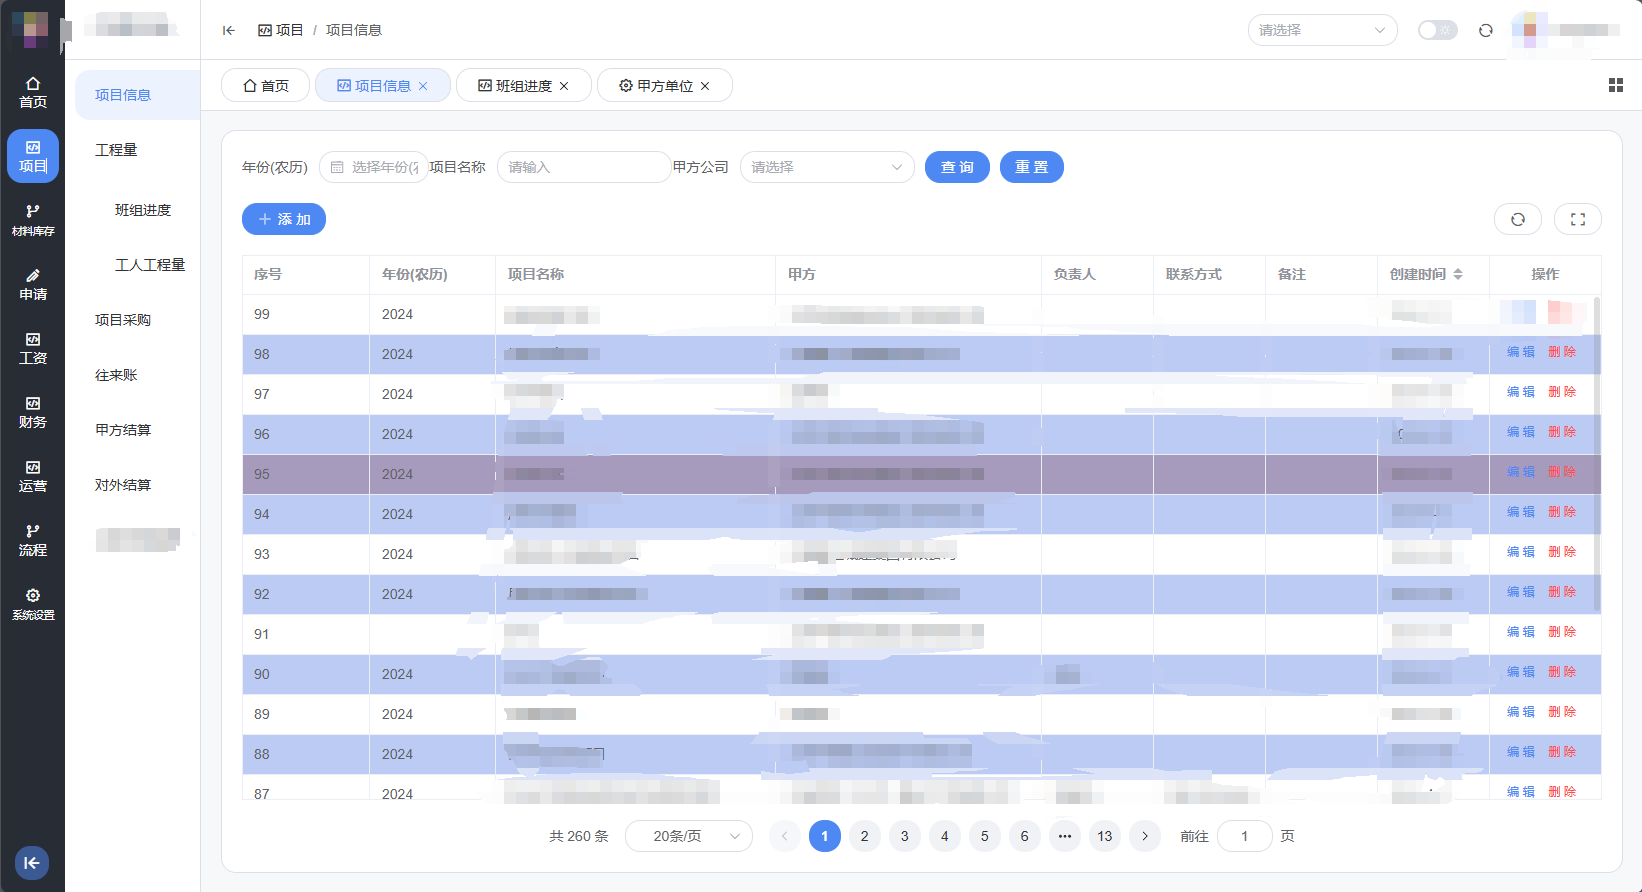Click 删除 for row 97
The image size is (1642, 892).
pyautogui.click(x=1562, y=392)
